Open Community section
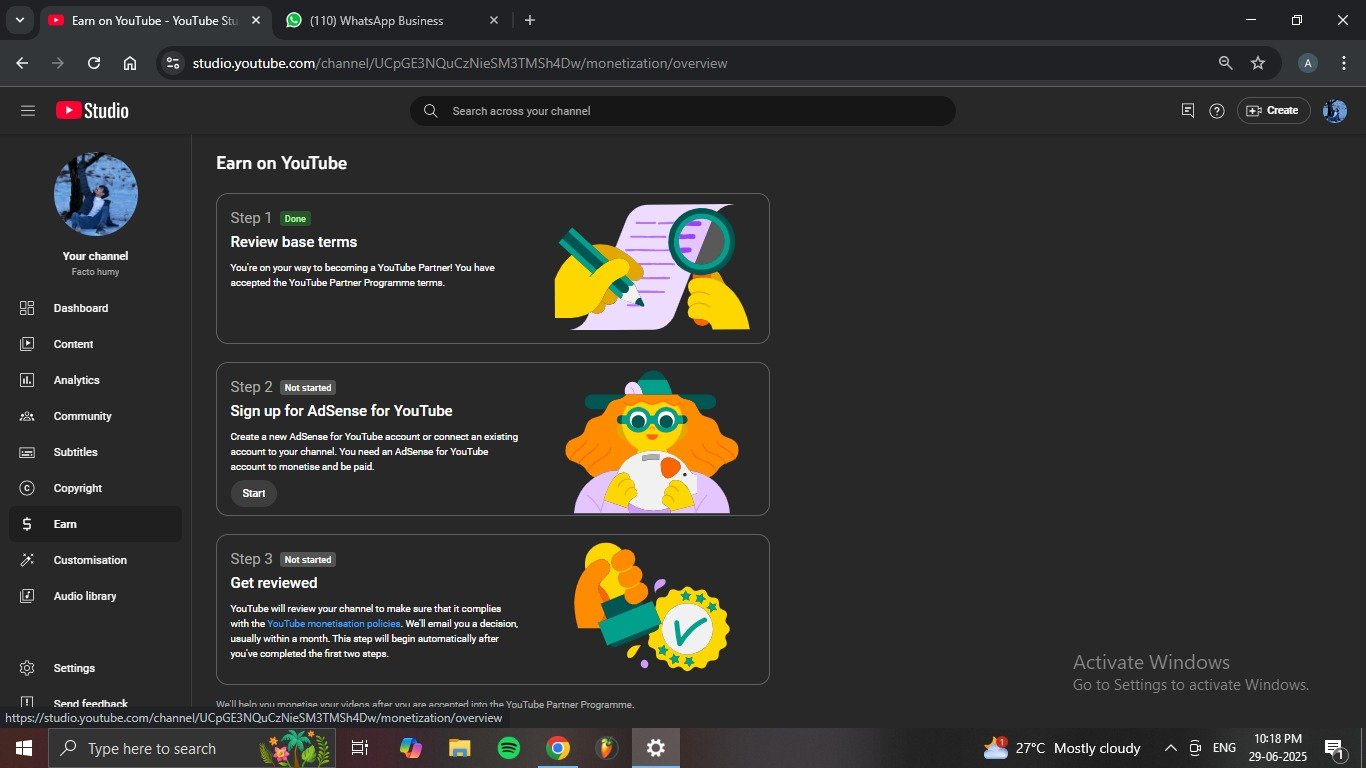This screenshot has height=768, width=1366. (96, 416)
